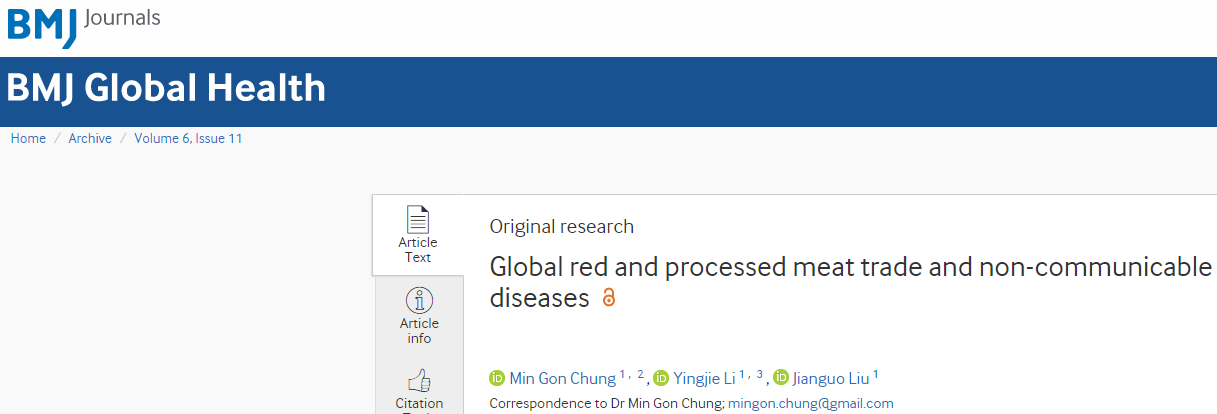Click the BMJ Journals logo
Screen dimensions: 1217x414
(x=84, y=24)
